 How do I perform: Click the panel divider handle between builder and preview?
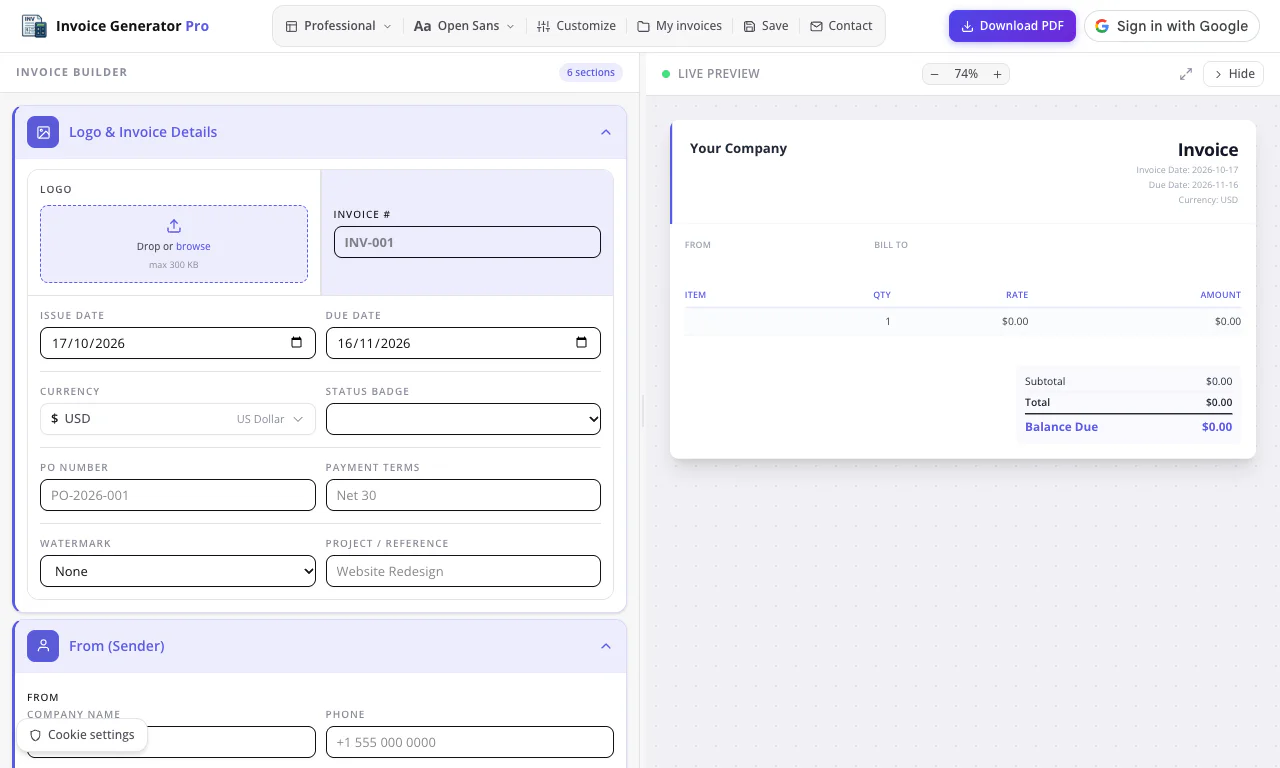coord(643,411)
